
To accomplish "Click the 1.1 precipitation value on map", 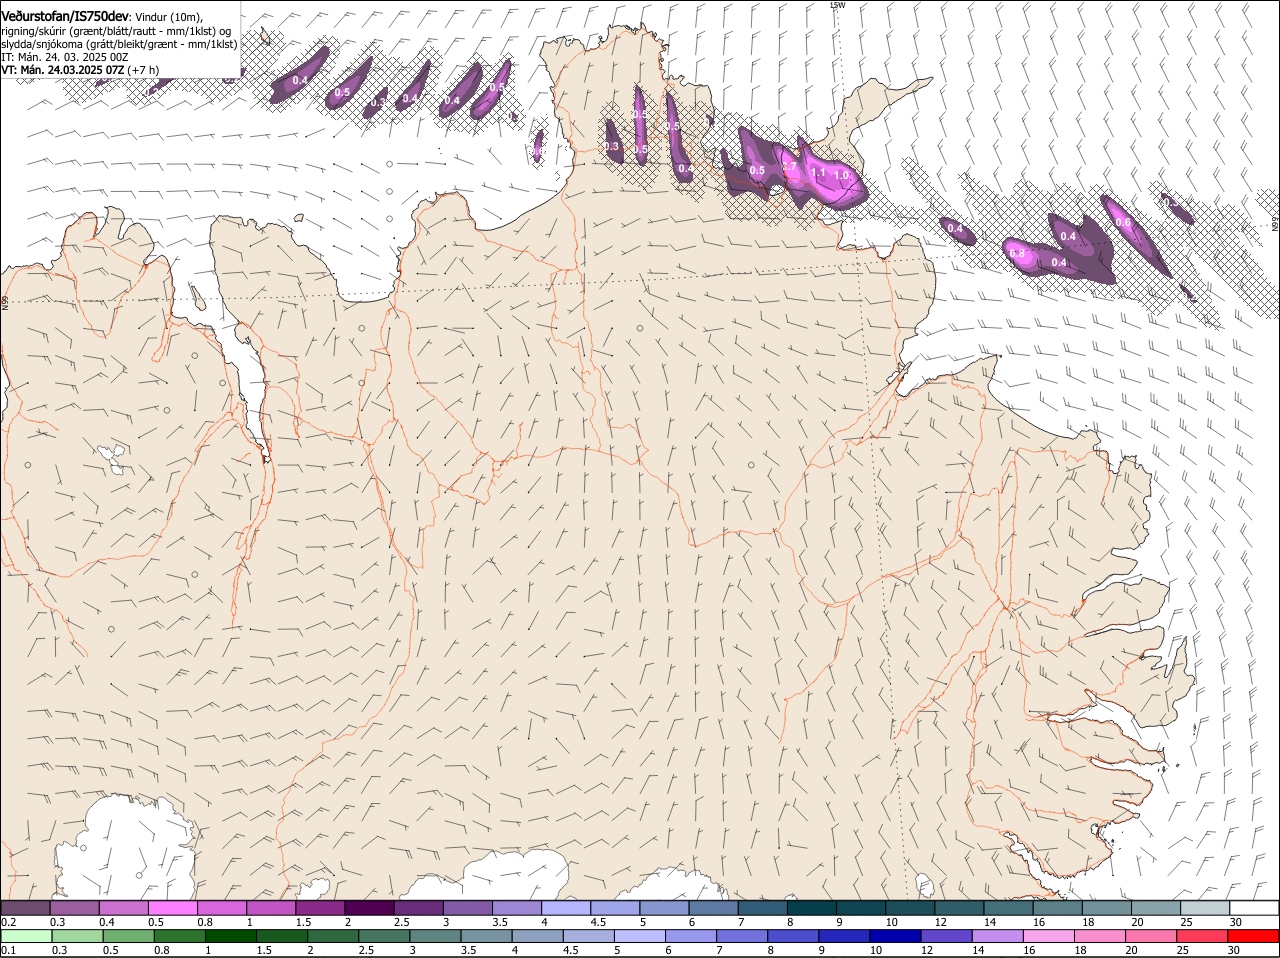I will [x=818, y=173].
